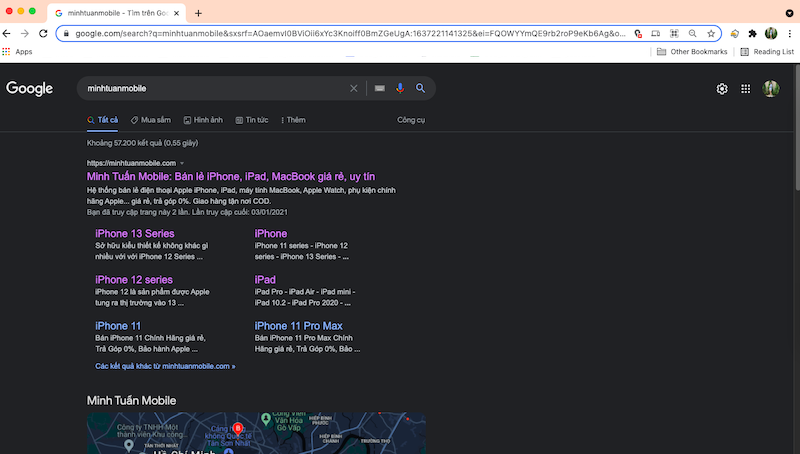Open the tab search arrow at top right
Image resolution: width=800 pixels, height=454 pixels.
coord(789,13)
